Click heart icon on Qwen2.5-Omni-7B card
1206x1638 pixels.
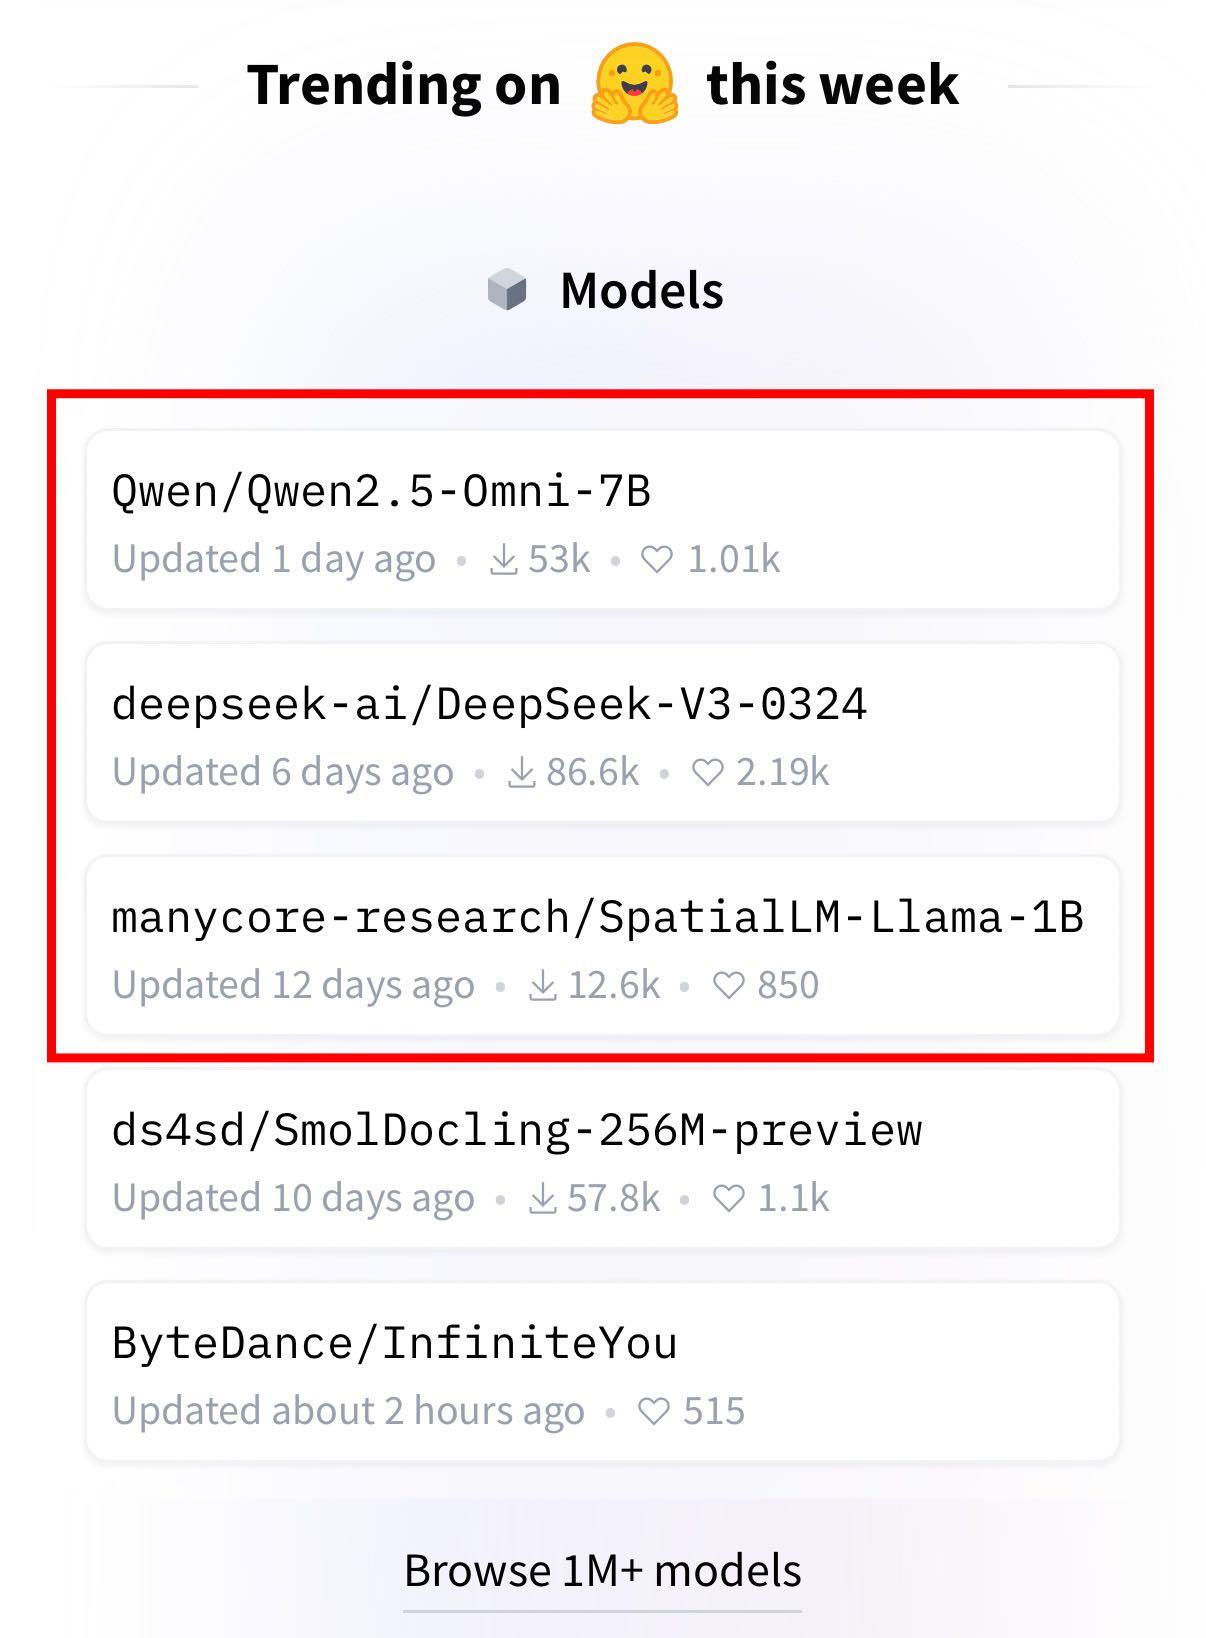pyautogui.click(x=657, y=560)
